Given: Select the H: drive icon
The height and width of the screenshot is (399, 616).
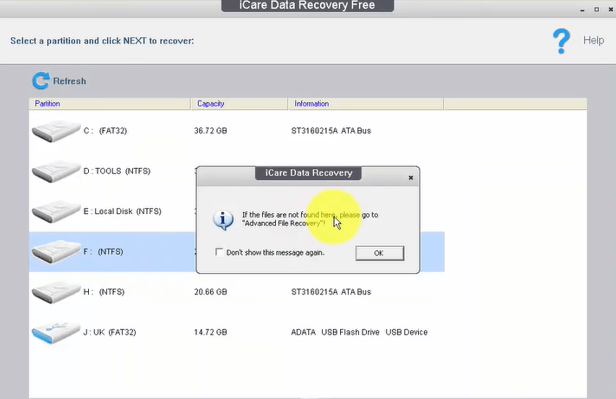Looking at the screenshot, I should [x=56, y=292].
